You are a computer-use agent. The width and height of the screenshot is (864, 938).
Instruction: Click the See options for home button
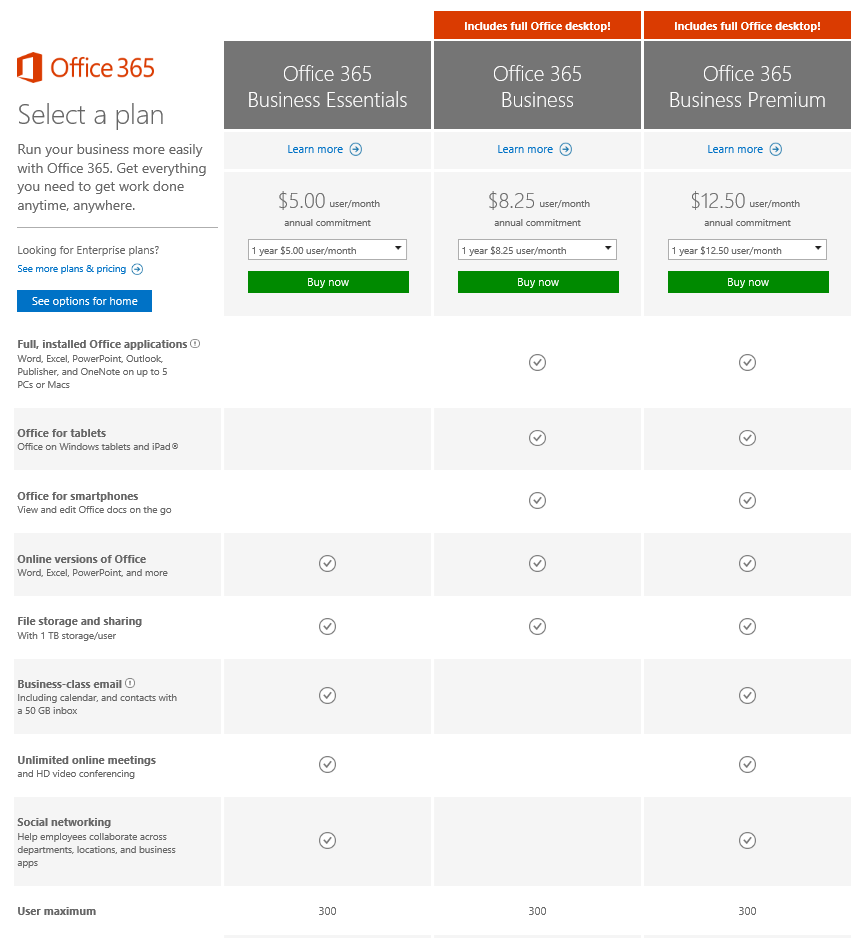(84, 301)
